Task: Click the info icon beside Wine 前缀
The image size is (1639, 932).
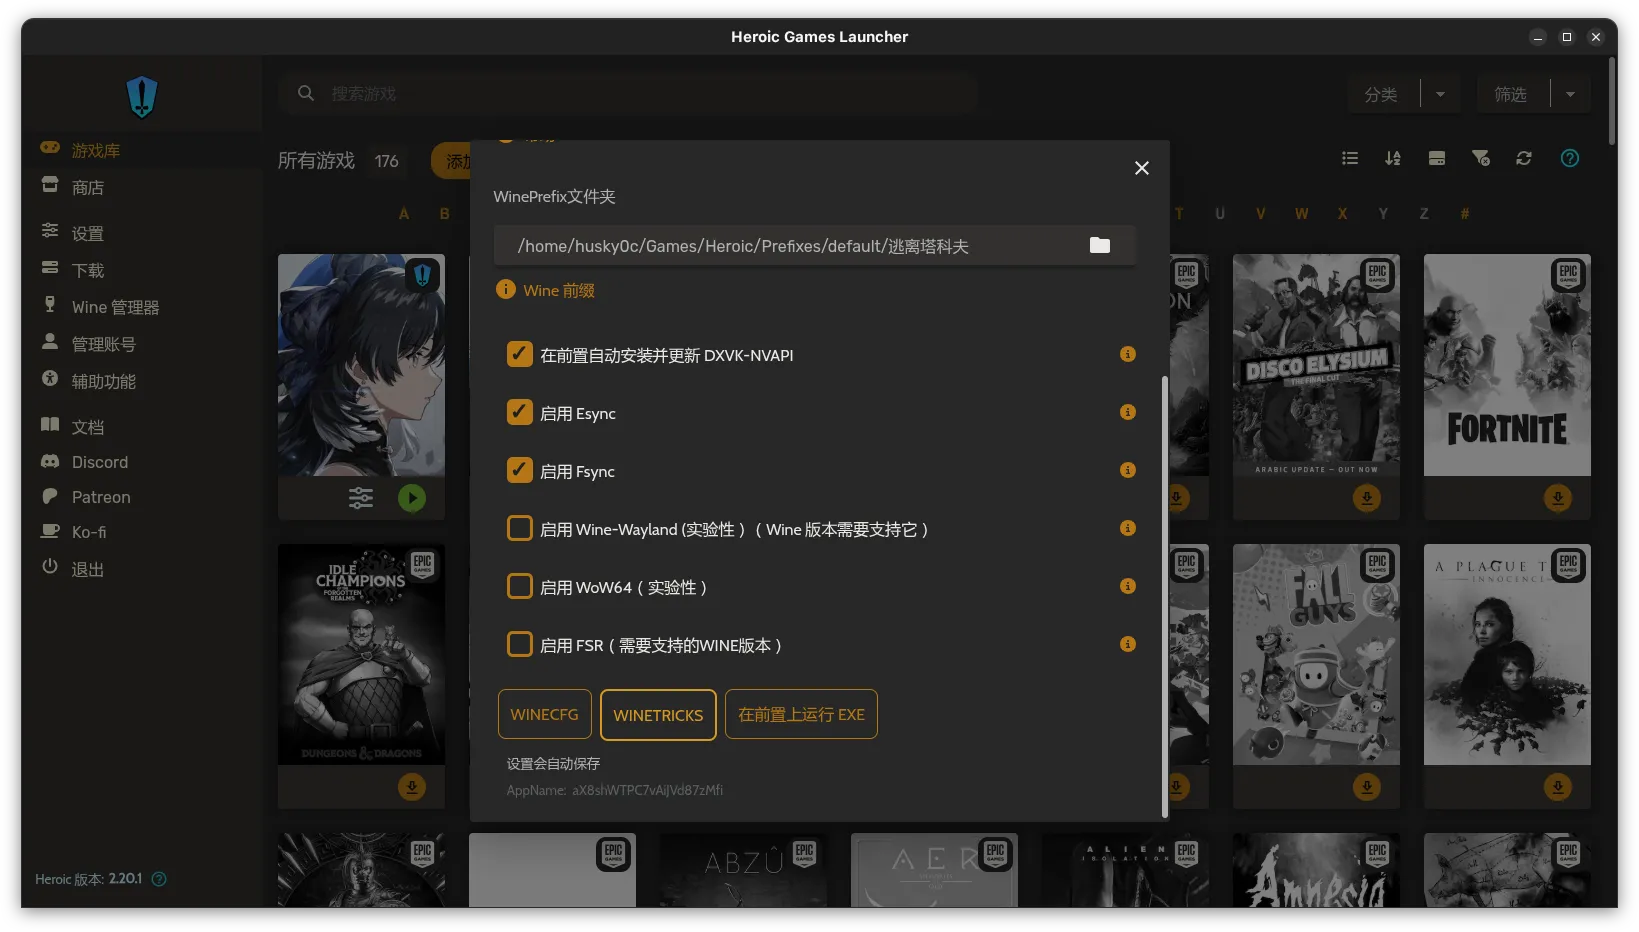Action: [x=506, y=290]
